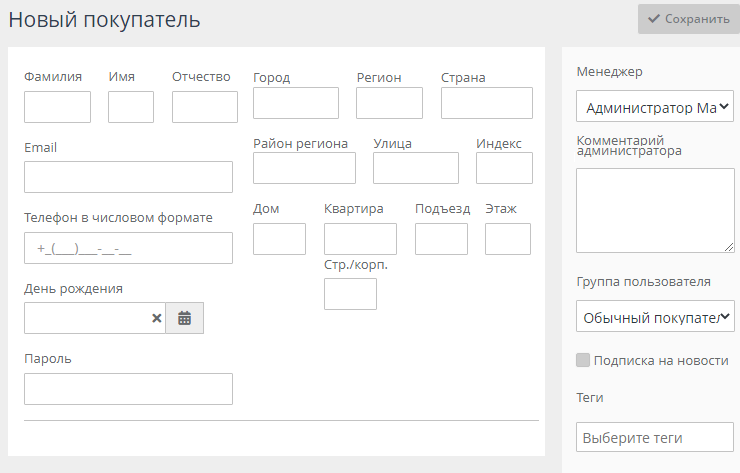Click the Пароль input field
The height and width of the screenshot is (473, 740).
pos(128,389)
